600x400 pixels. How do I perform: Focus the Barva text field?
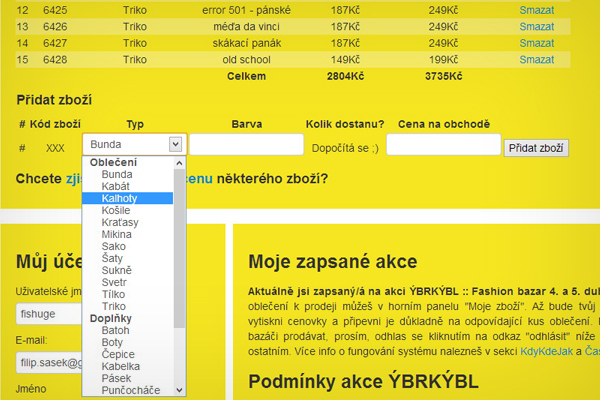click(x=246, y=145)
